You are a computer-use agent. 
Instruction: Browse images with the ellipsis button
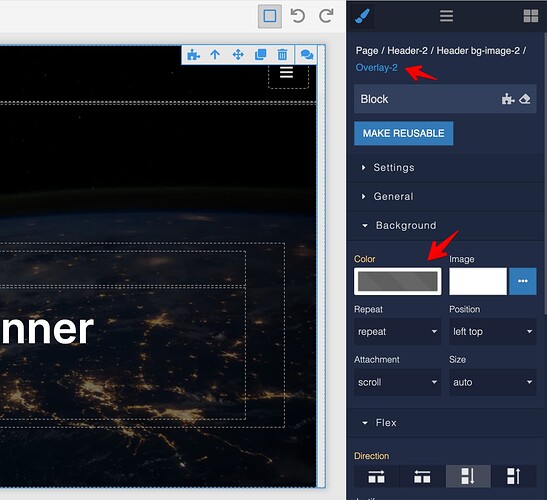pyautogui.click(x=523, y=281)
